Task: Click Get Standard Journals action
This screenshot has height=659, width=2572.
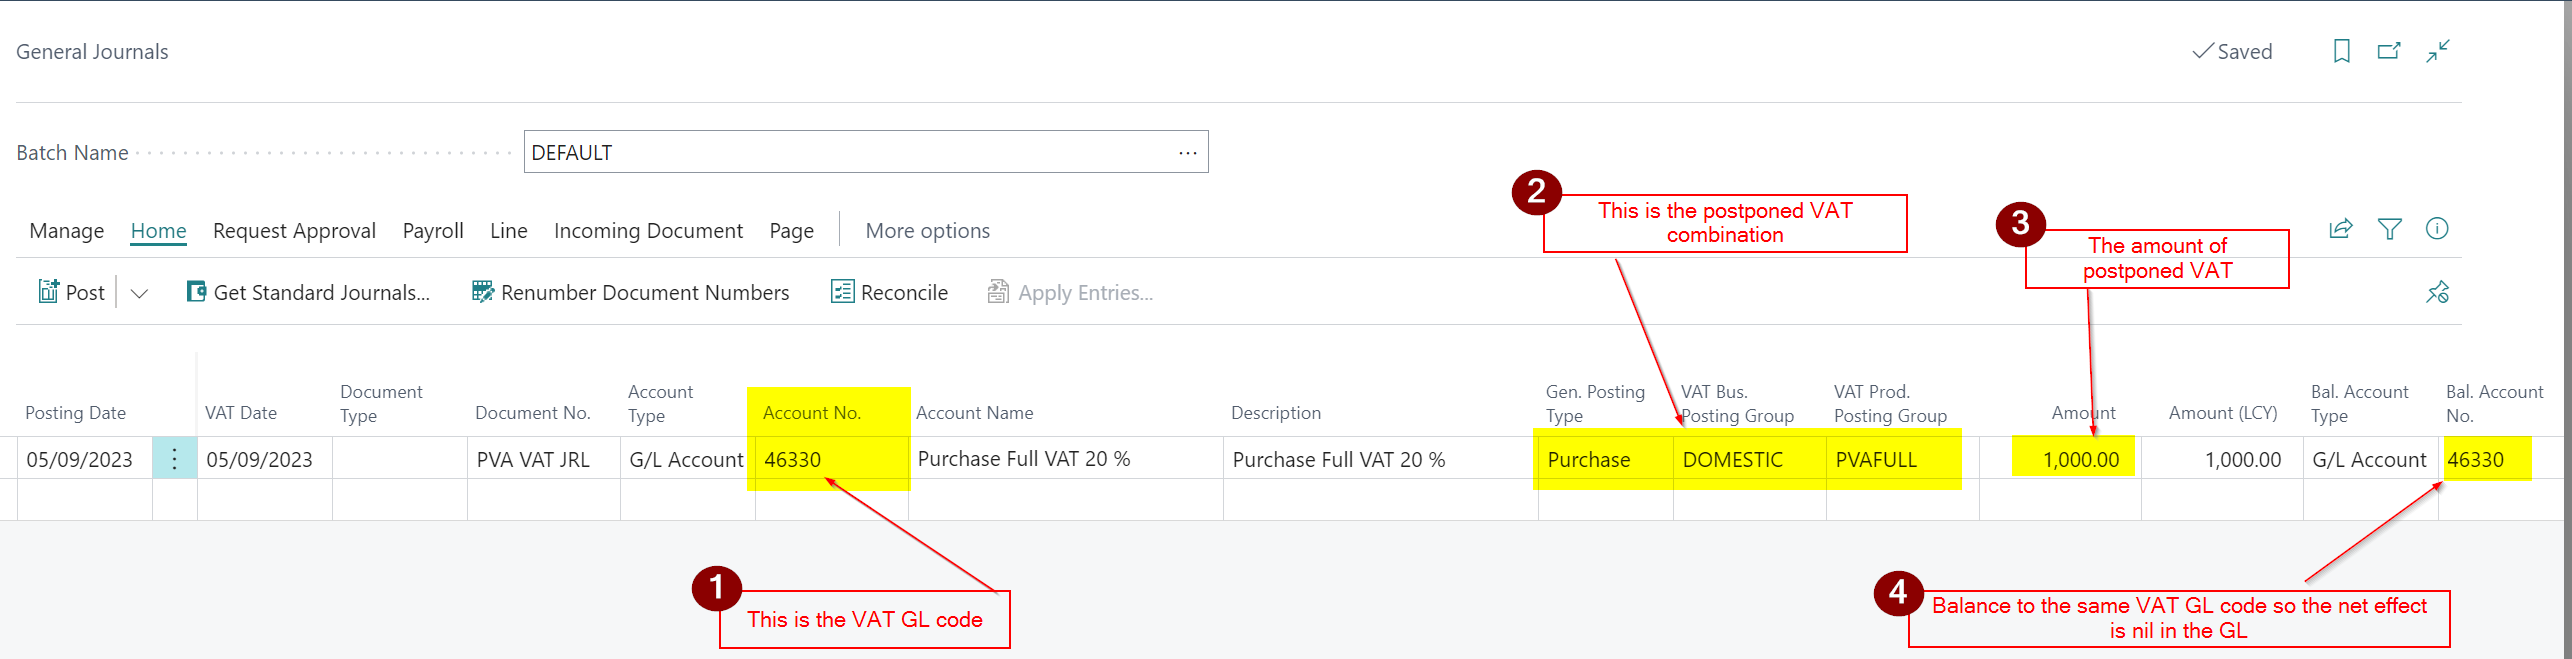Action: [x=308, y=292]
